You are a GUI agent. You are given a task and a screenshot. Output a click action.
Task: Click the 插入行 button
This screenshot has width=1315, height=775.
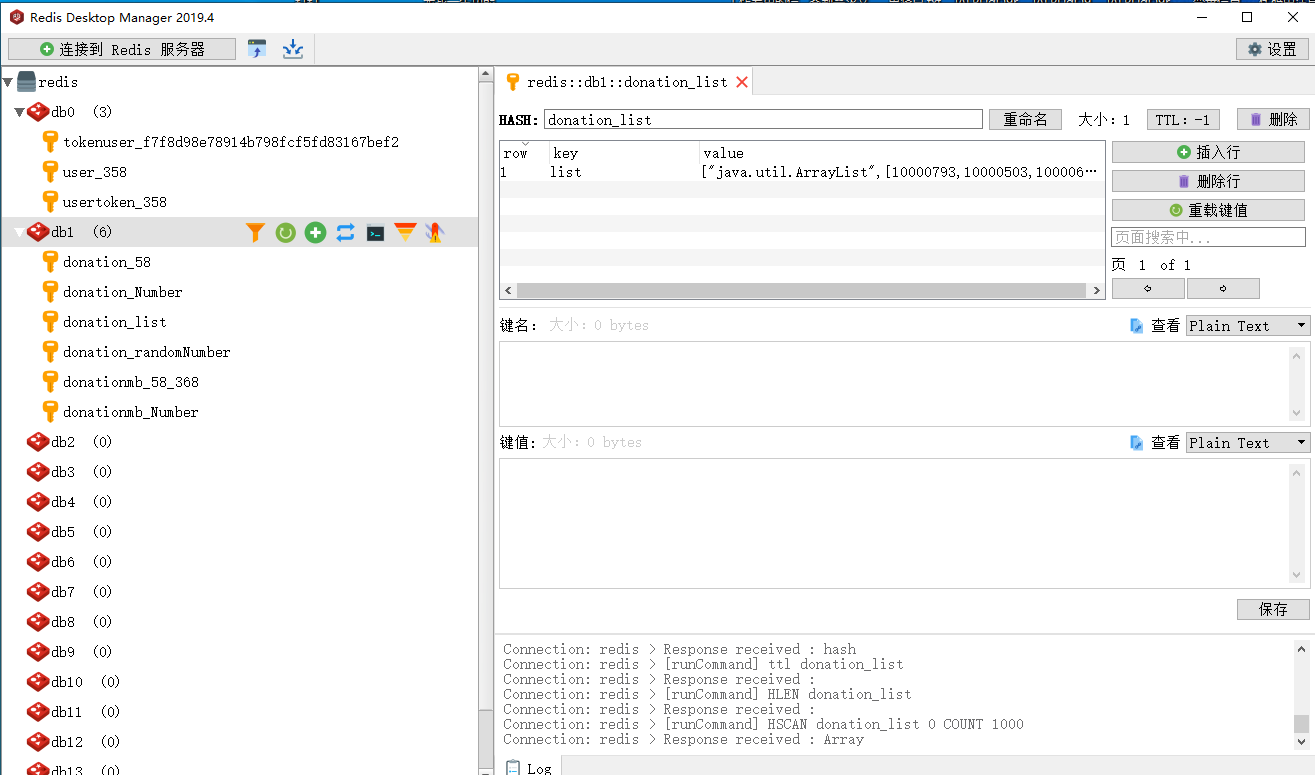[x=1207, y=151]
